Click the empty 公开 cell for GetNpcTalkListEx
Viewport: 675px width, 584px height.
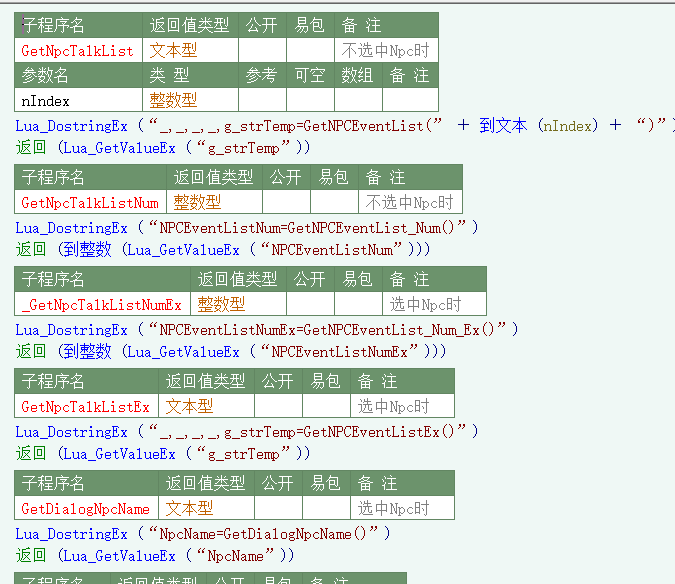click(279, 406)
